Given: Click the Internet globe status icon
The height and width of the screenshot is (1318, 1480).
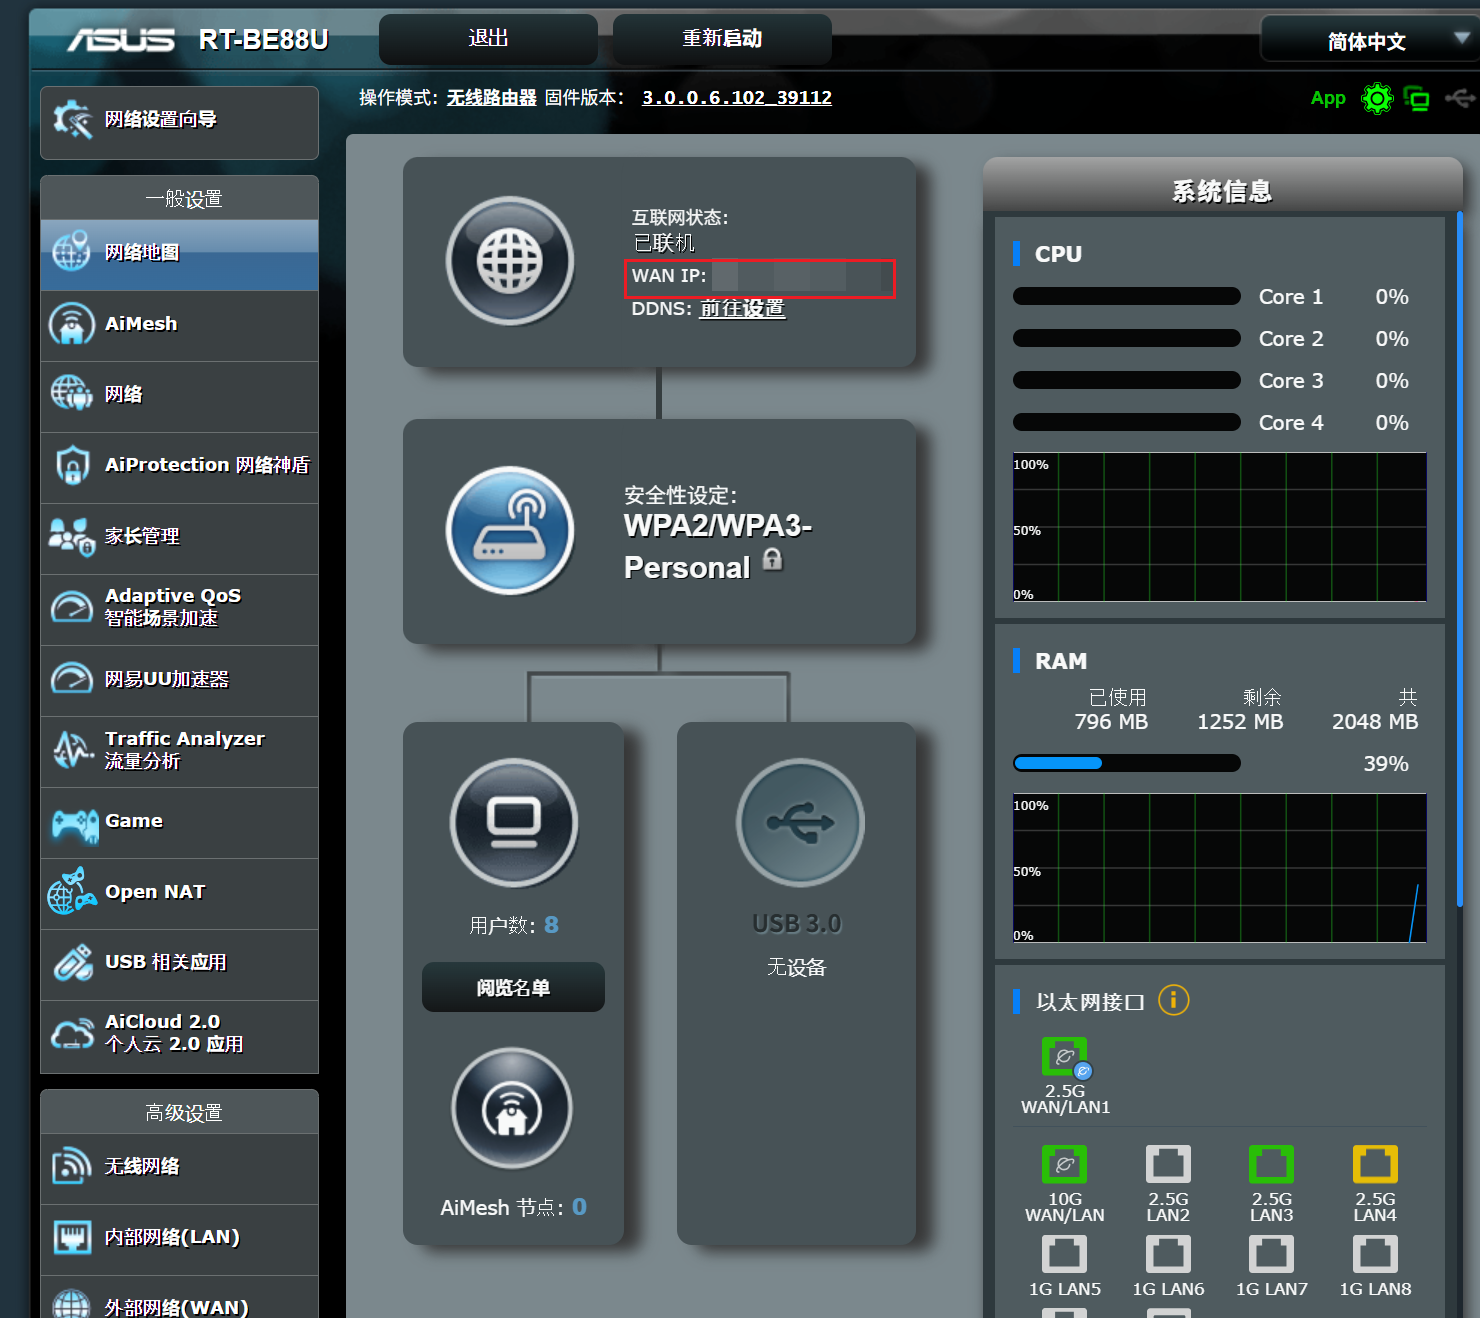Looking at the screenshot, I should click(x=510, y=261).
